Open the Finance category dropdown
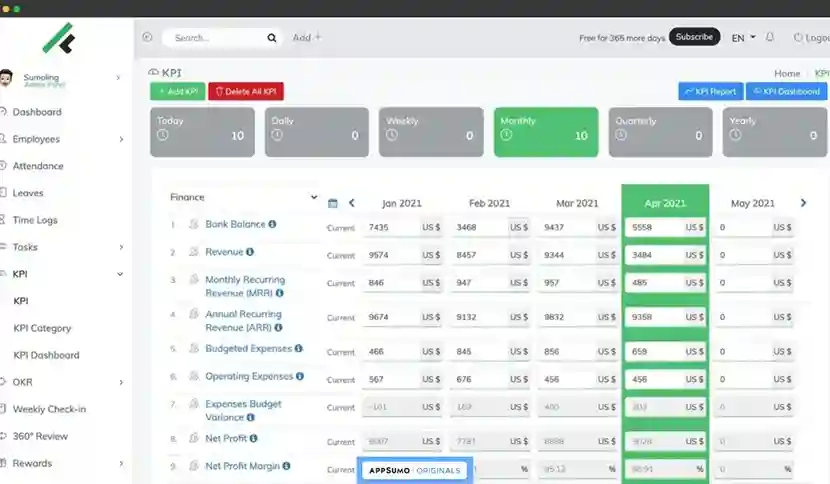Screen dimensions: 830x484 tap(243, 197)
